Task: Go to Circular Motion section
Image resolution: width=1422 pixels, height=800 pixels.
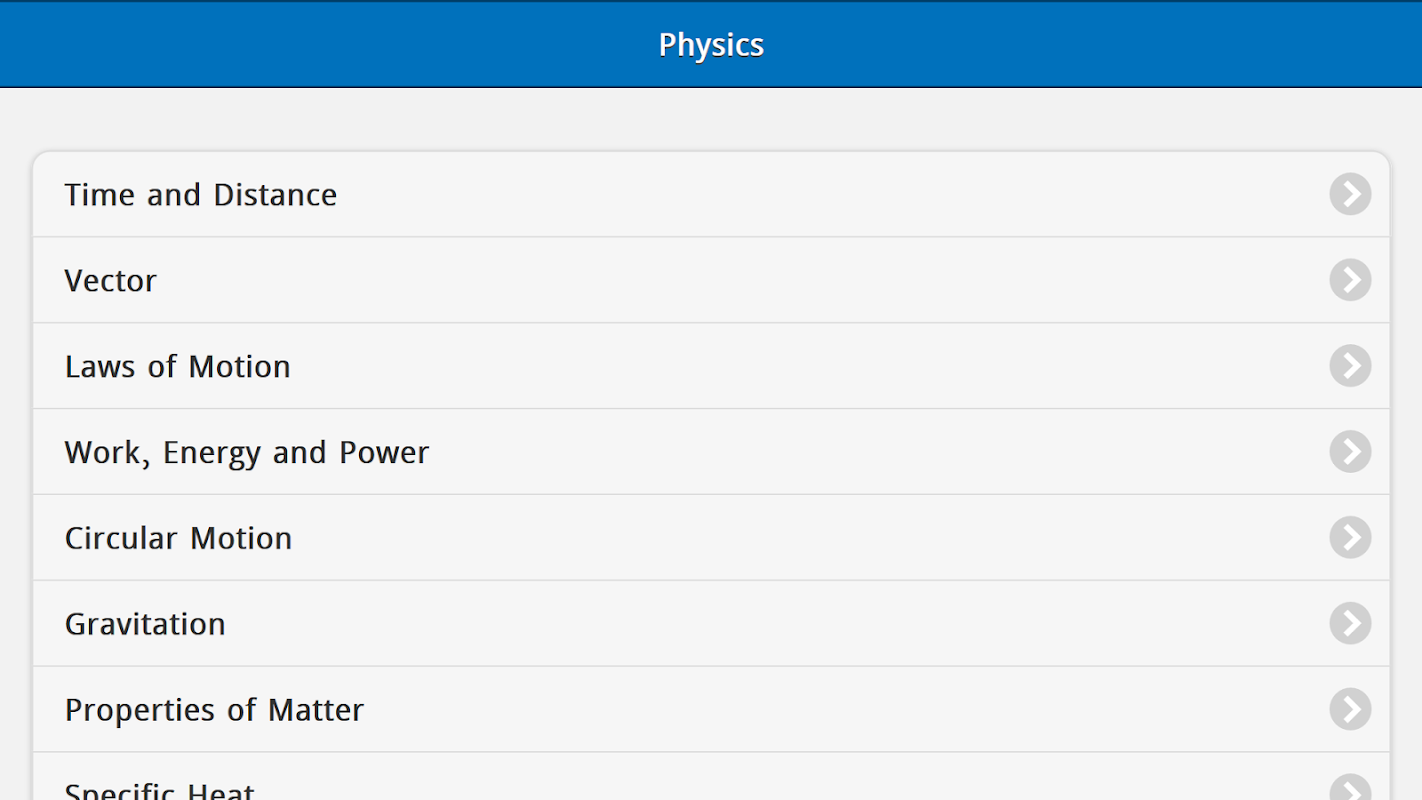Action: tap(179, 538)
